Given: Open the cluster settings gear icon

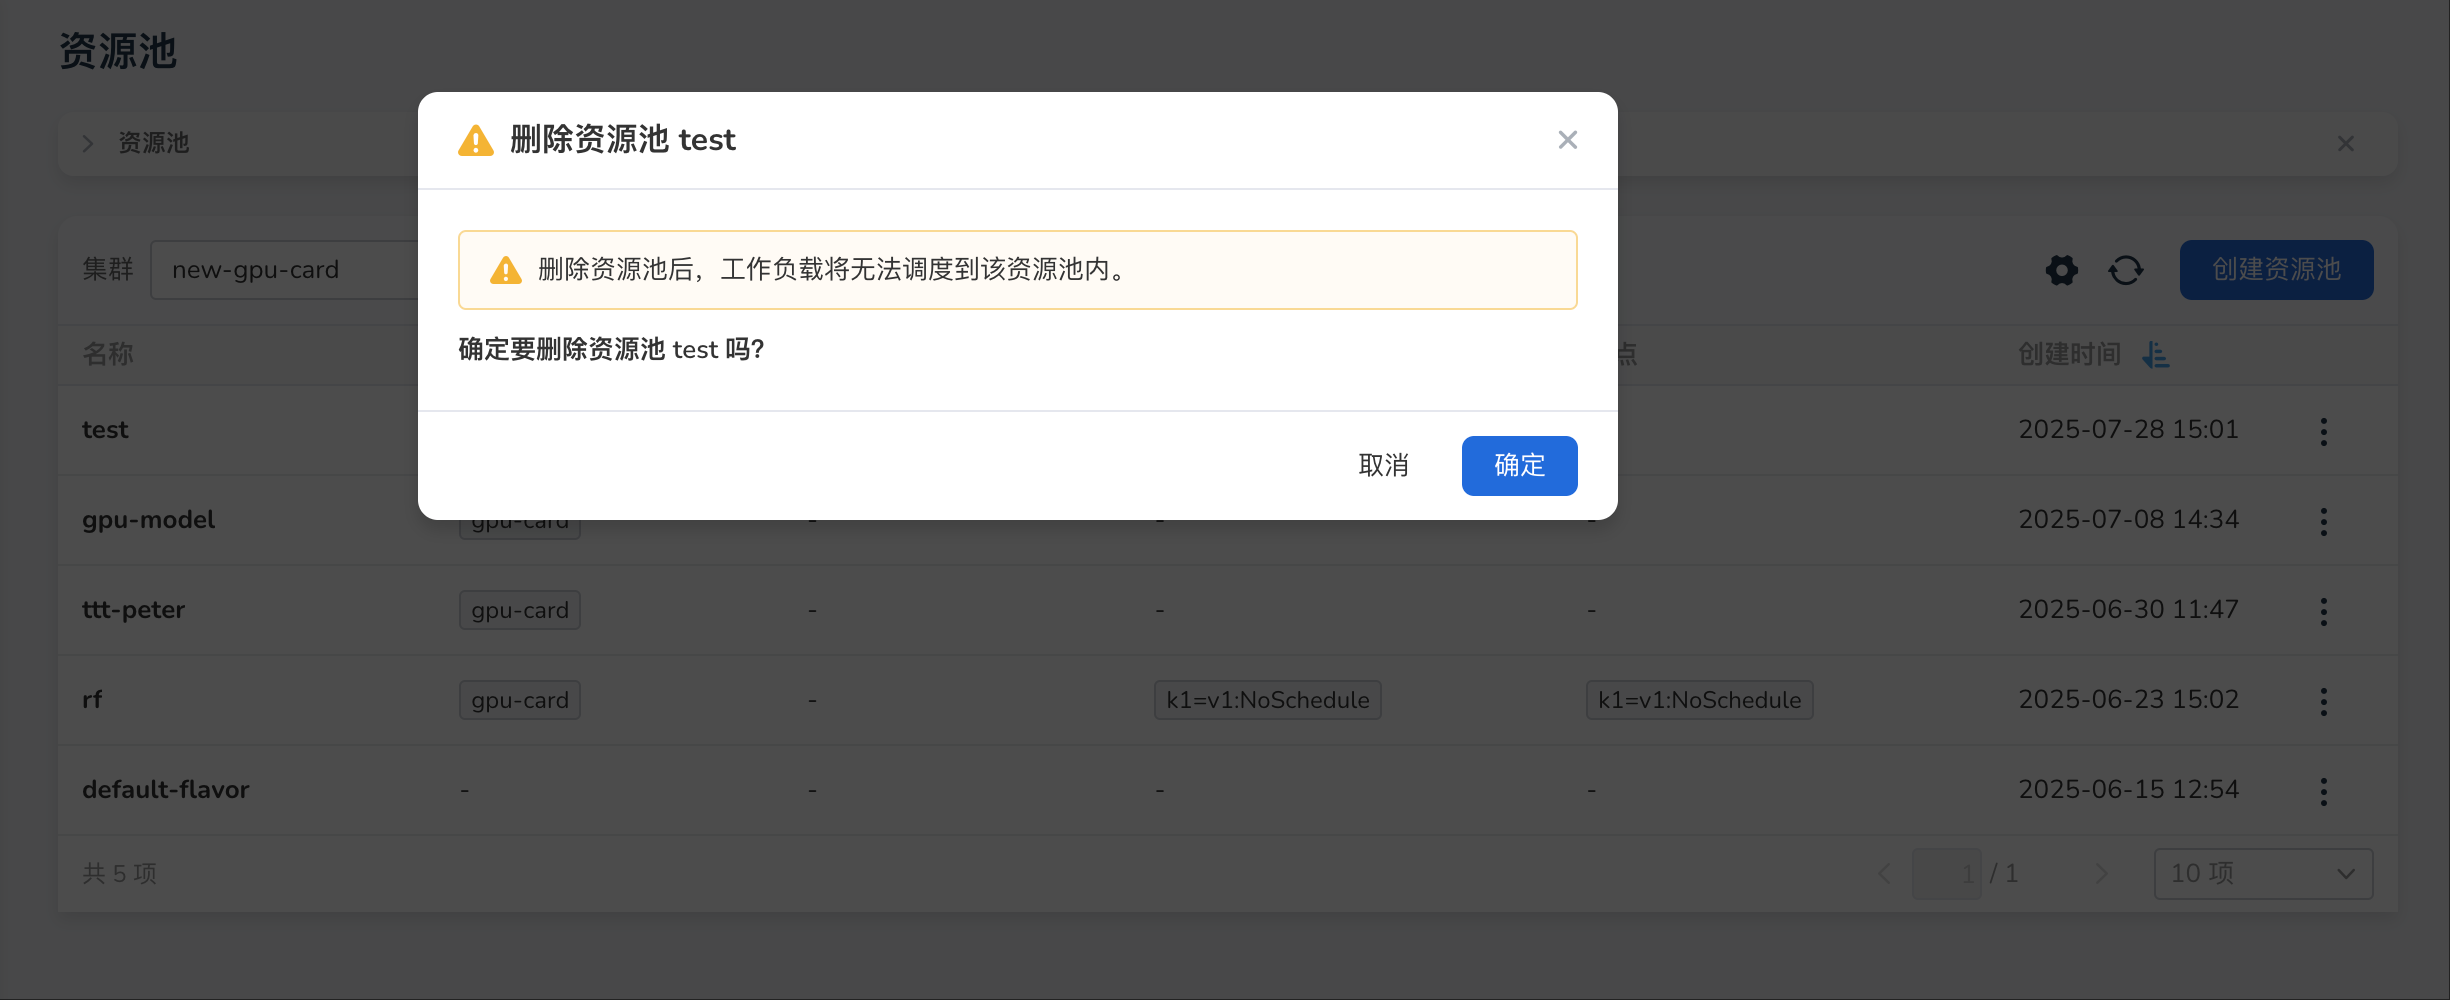Looking at the screenshot, I should (2061, 270).
